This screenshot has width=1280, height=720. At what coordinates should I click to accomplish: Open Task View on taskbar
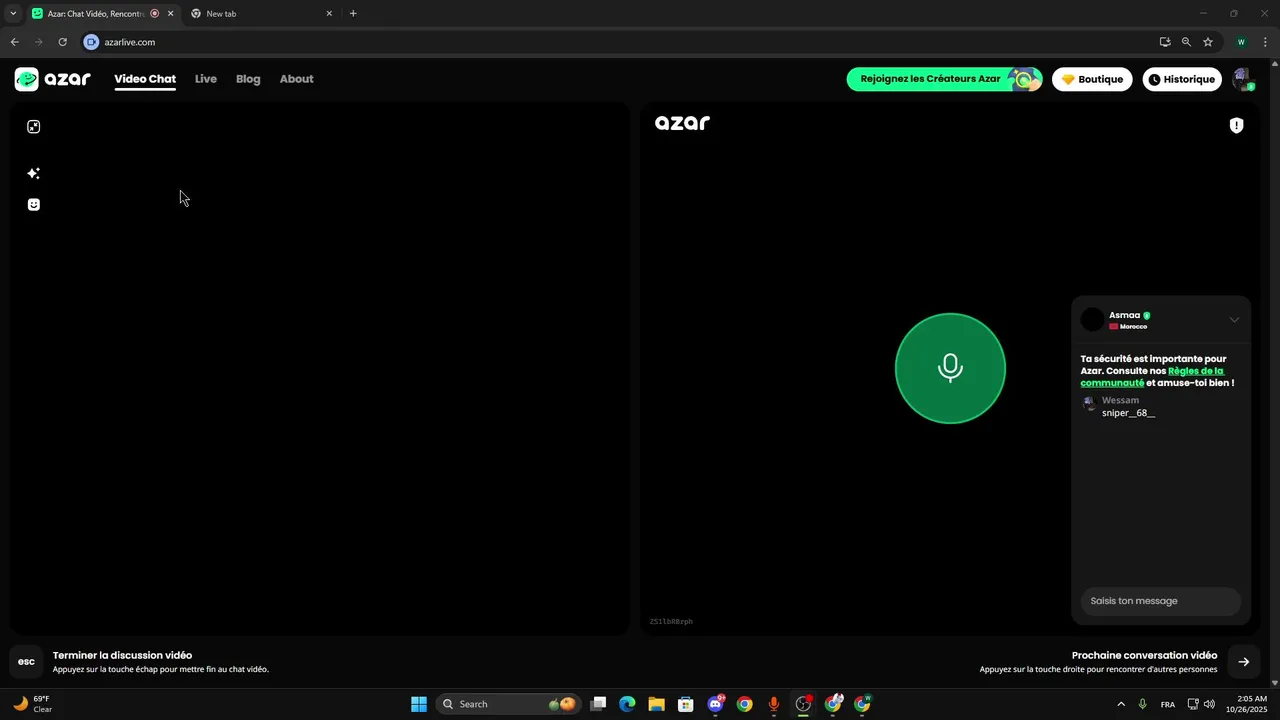pyautogui.click(x=598, y=704)
